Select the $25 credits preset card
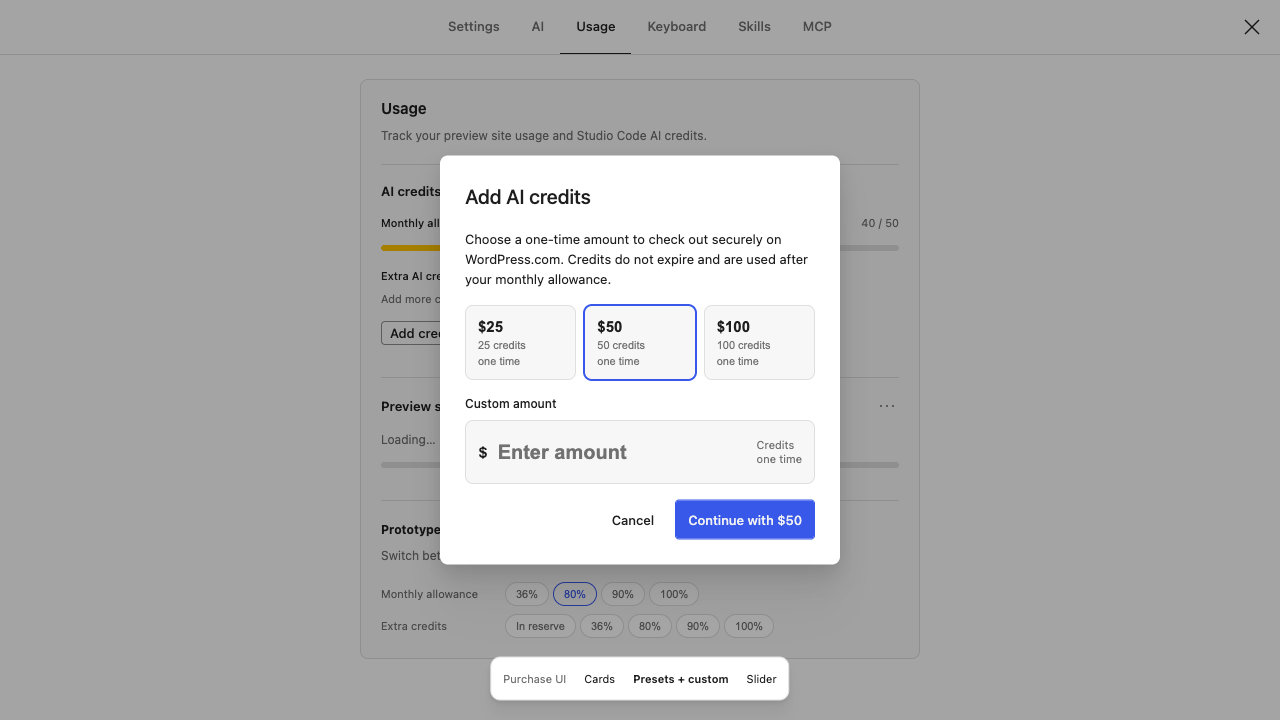The height and width of the screenshot is (720, 1280). pyautogui.click(x=520, y=343)
